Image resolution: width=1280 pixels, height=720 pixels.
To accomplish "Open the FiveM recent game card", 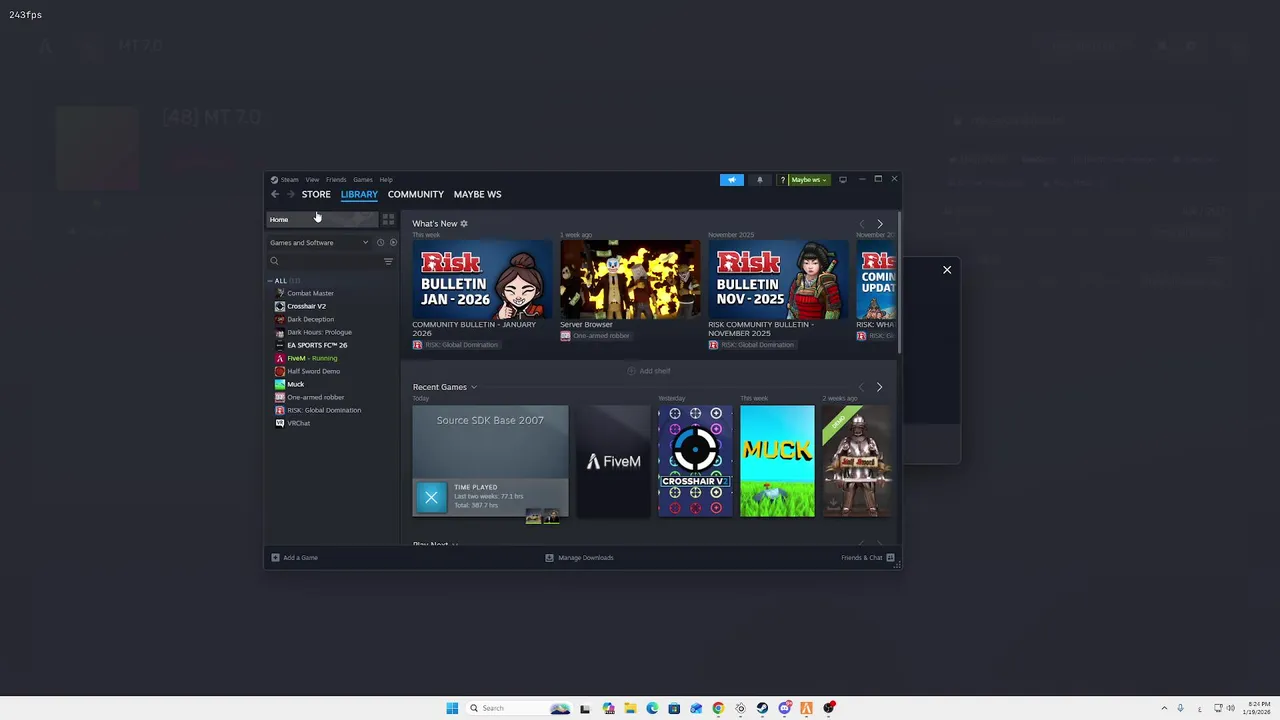I will 613,461.
